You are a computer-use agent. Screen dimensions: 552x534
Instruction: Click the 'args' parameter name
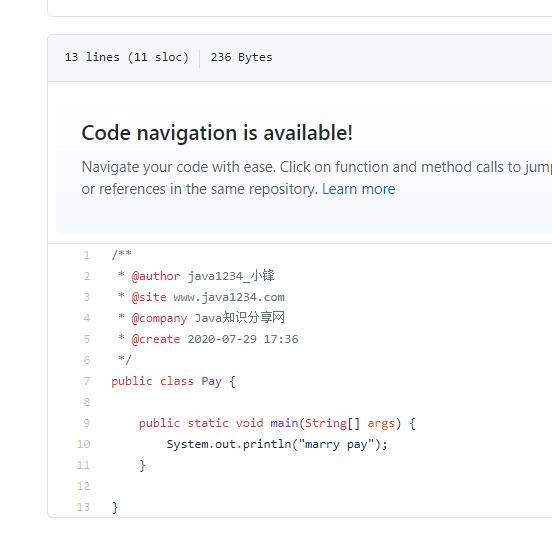click(381, 423)
